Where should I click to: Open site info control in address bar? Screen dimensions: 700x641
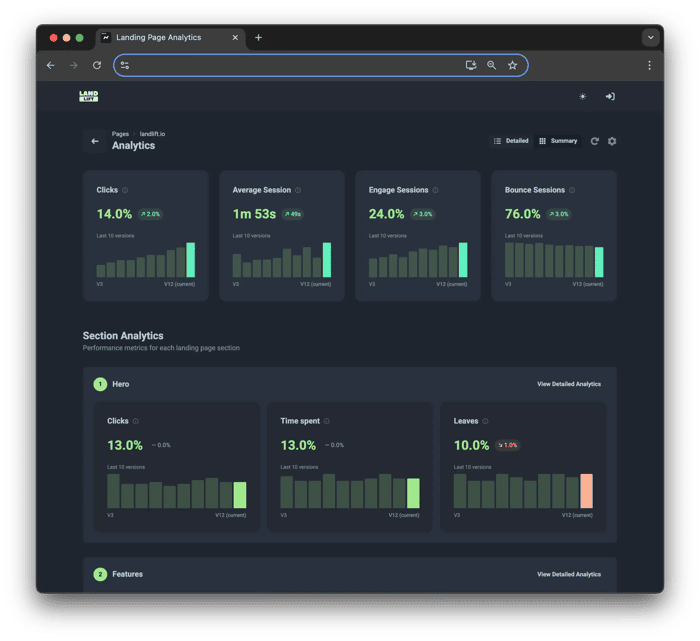(125, 66)
